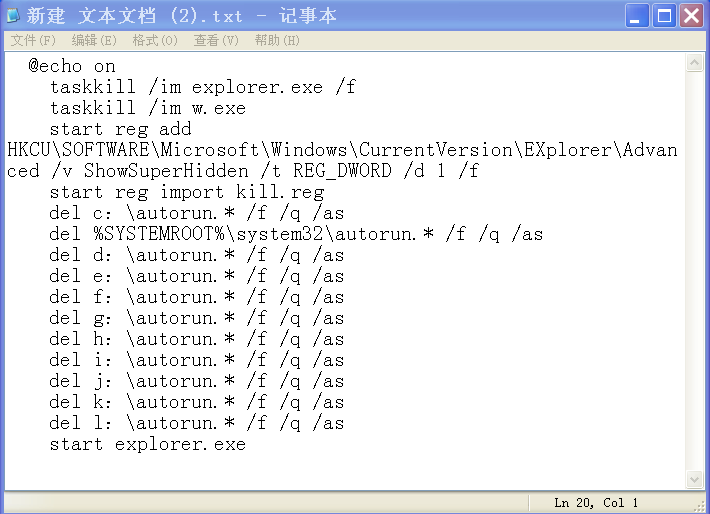710x514 pixels.
Task: Open the 编辑(E) menu
Action: tap(94, 40)
